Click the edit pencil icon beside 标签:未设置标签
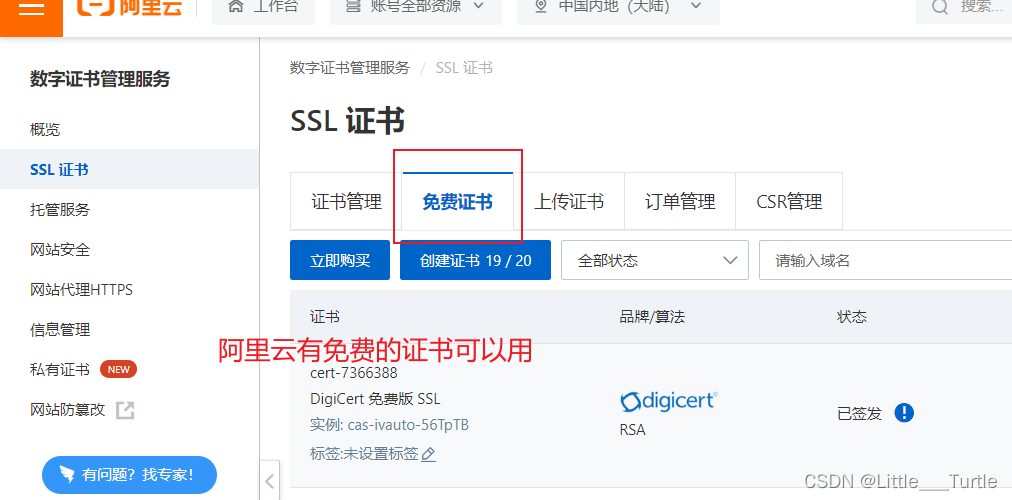 point(428,454)
